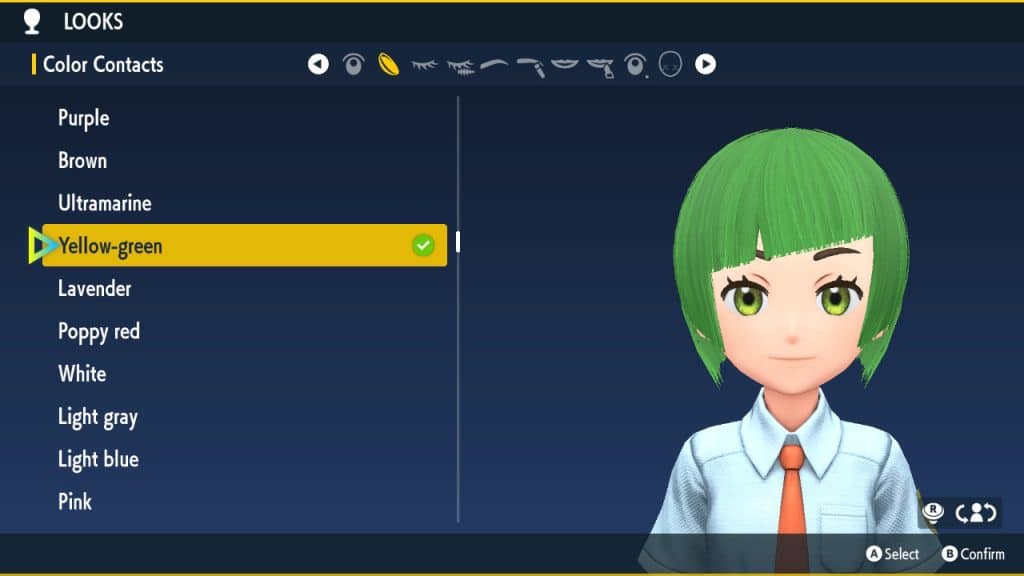Choose the Pink contact color

[75, 502]
